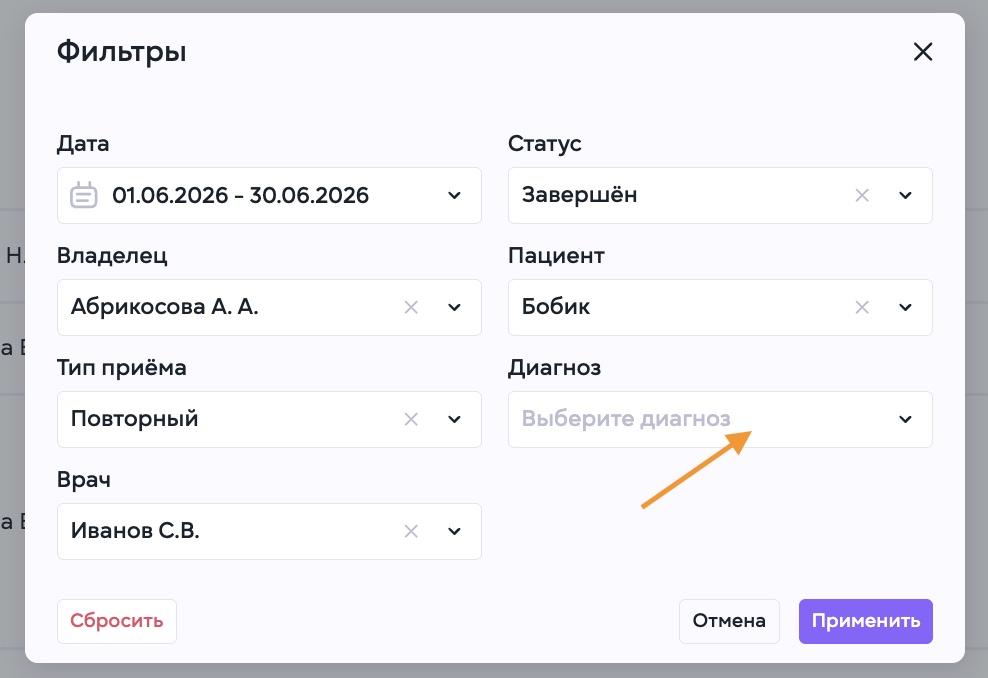The height and width of the screenshot is (678, 988).
Task: Click the Бобик patient text
Action: tap(556, 307)
